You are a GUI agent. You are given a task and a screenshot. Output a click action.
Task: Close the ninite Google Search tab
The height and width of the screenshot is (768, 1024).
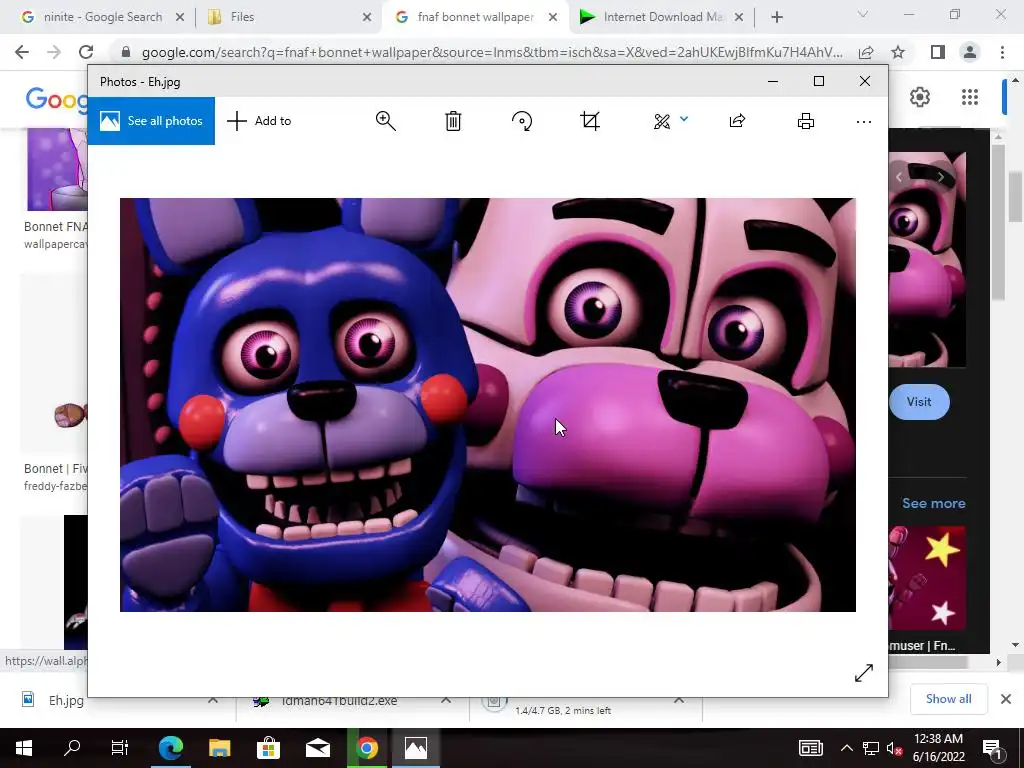click(x=180, y=18)
